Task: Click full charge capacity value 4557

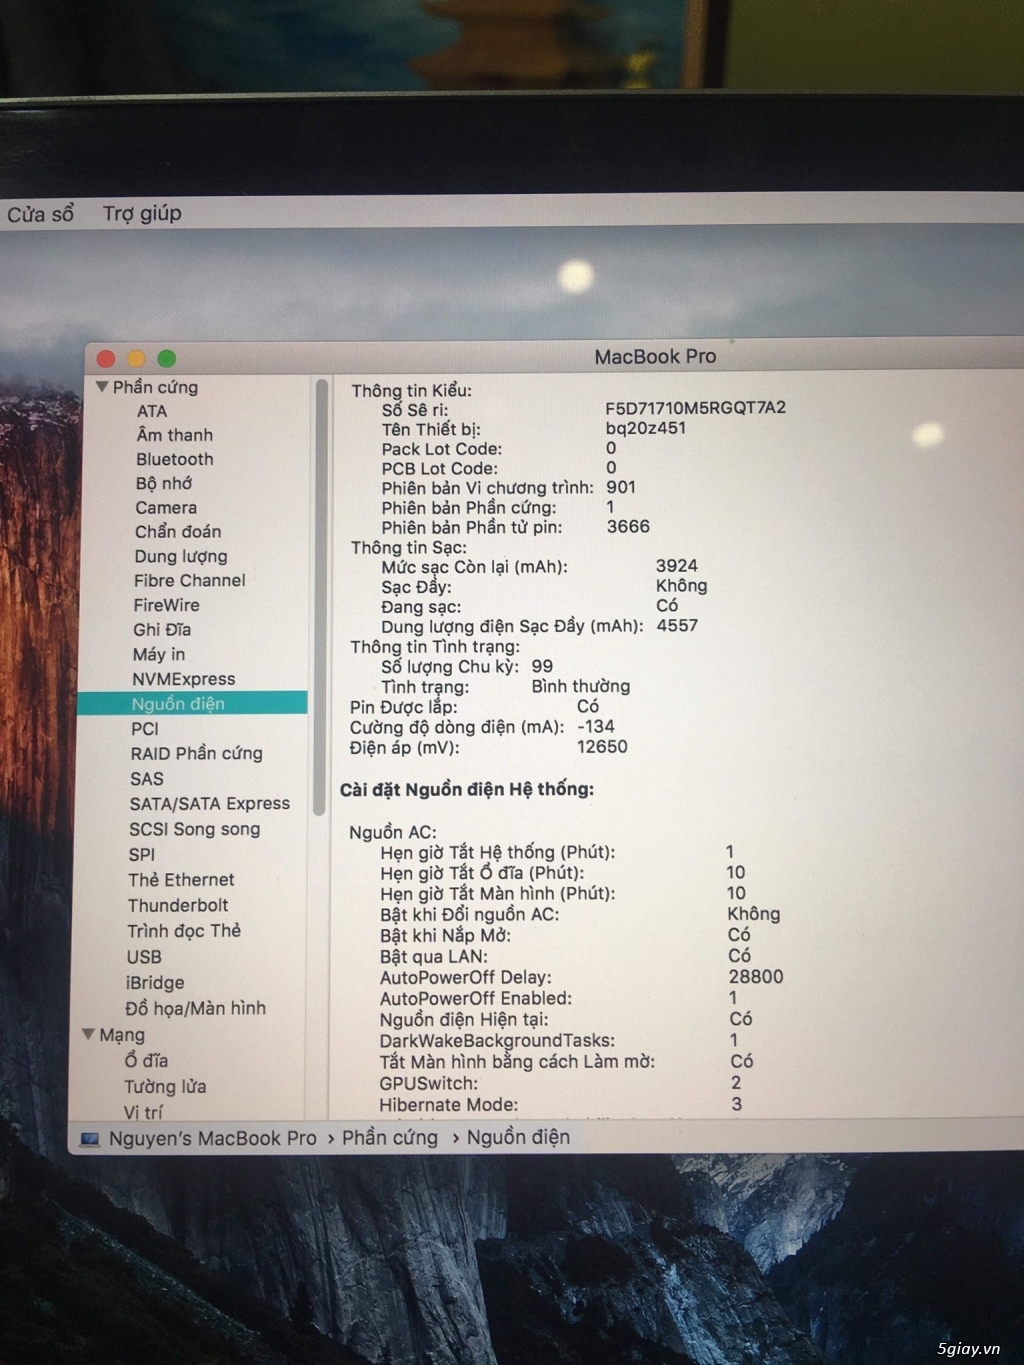Action: click(x=677, y=625)
